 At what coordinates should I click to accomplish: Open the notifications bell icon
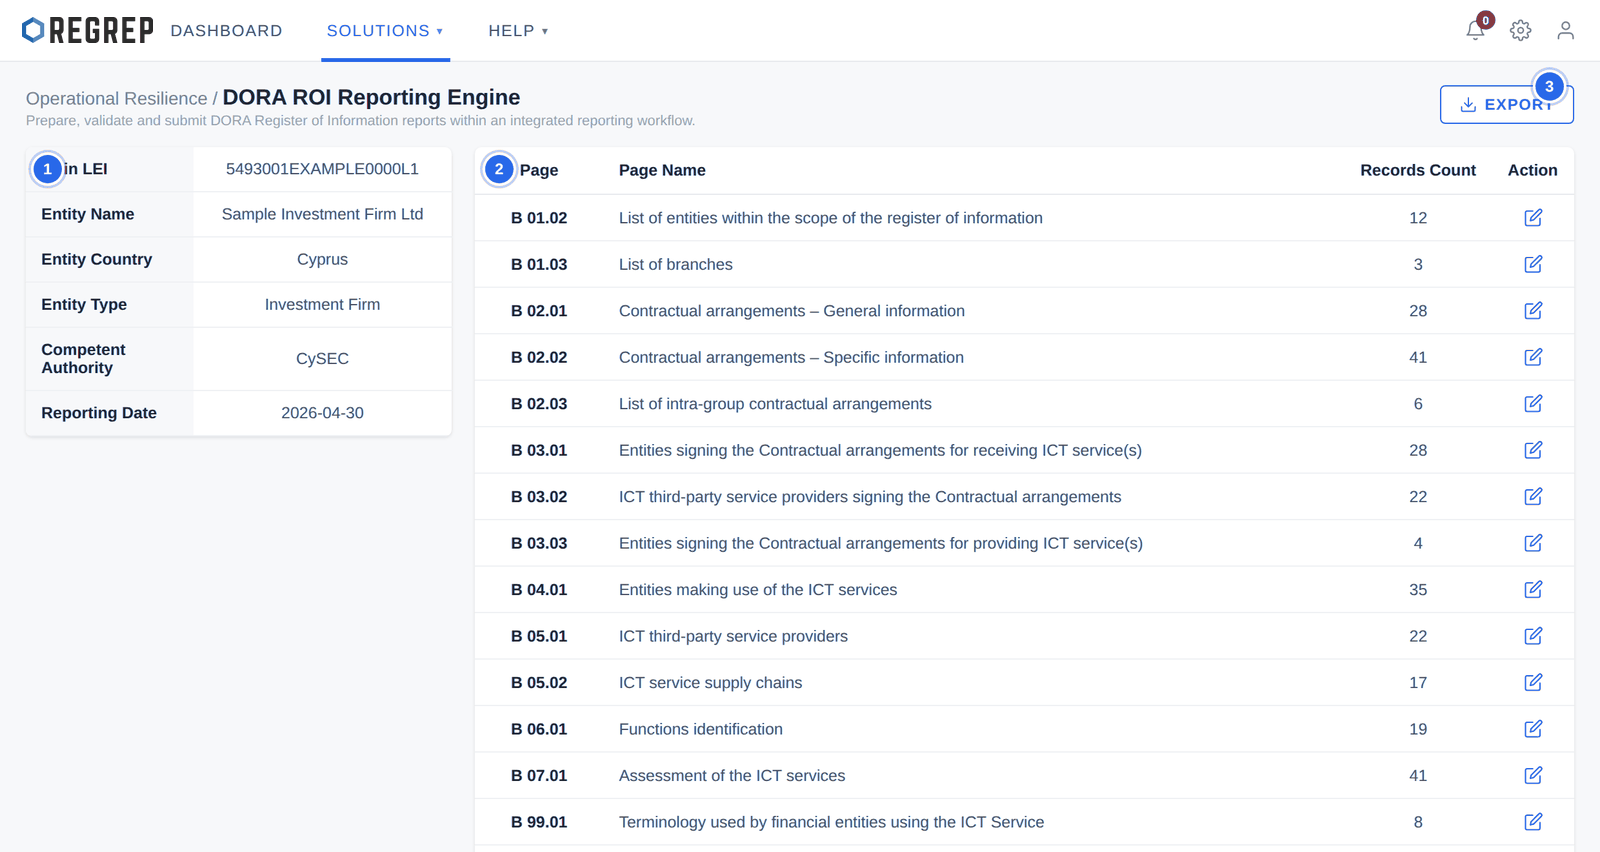point(1475,30)
